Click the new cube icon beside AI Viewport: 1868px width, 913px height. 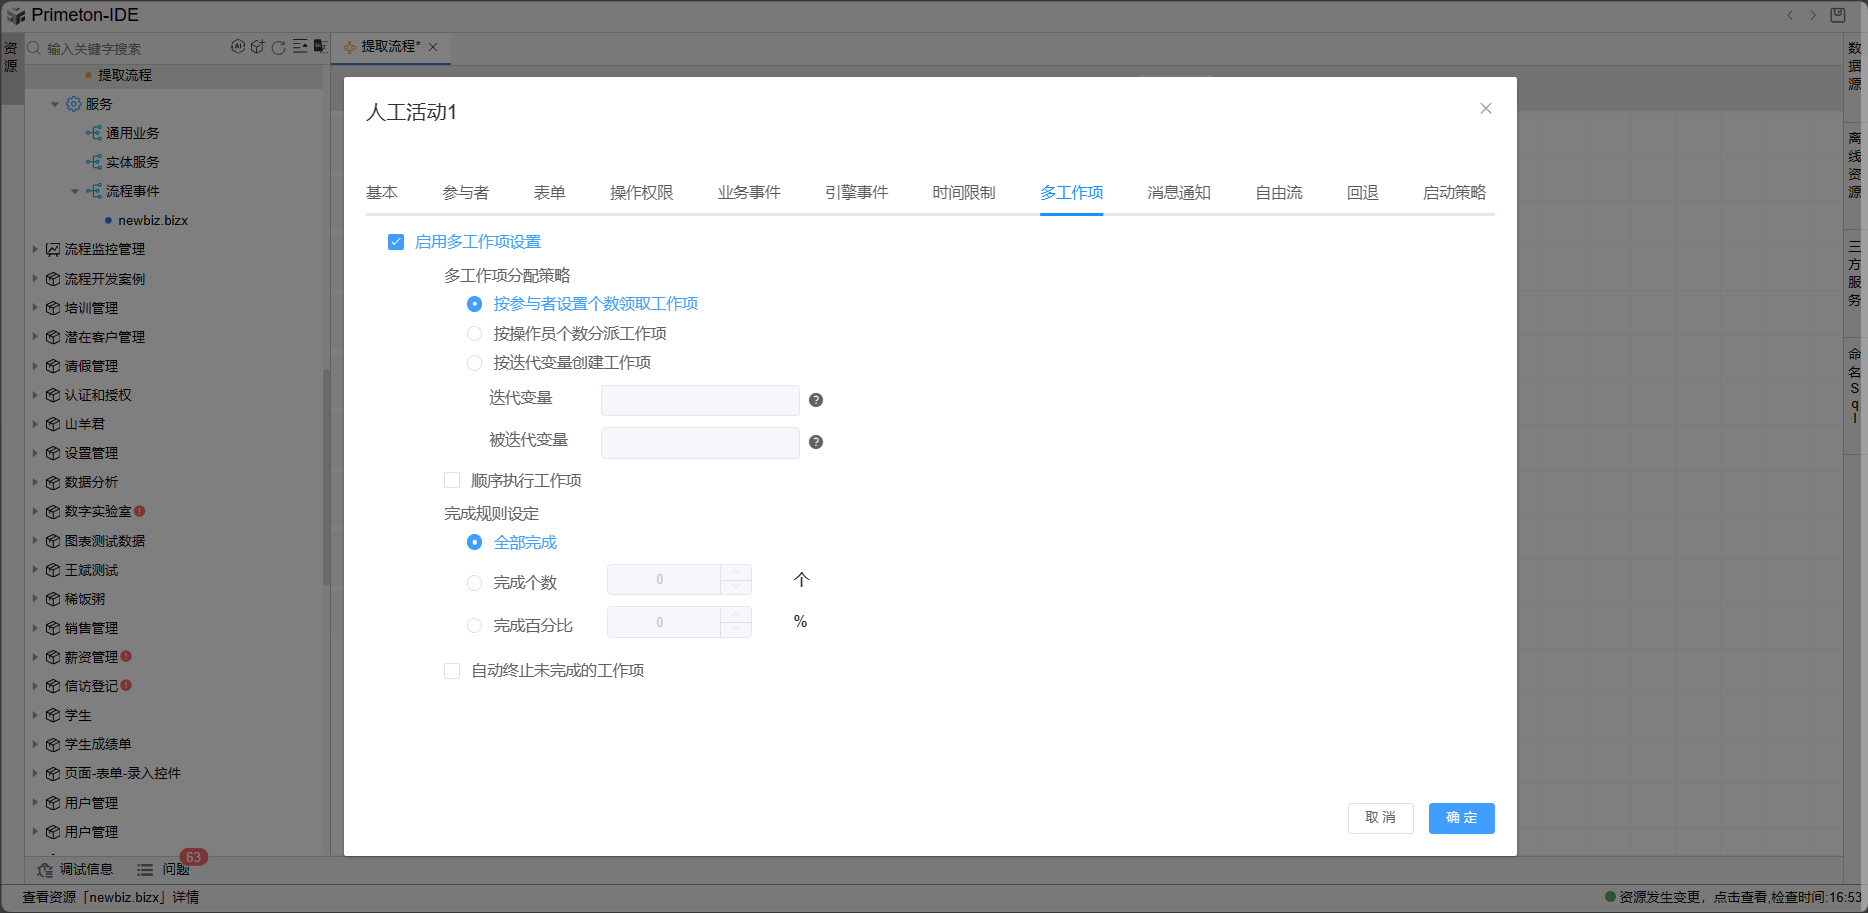258,47
